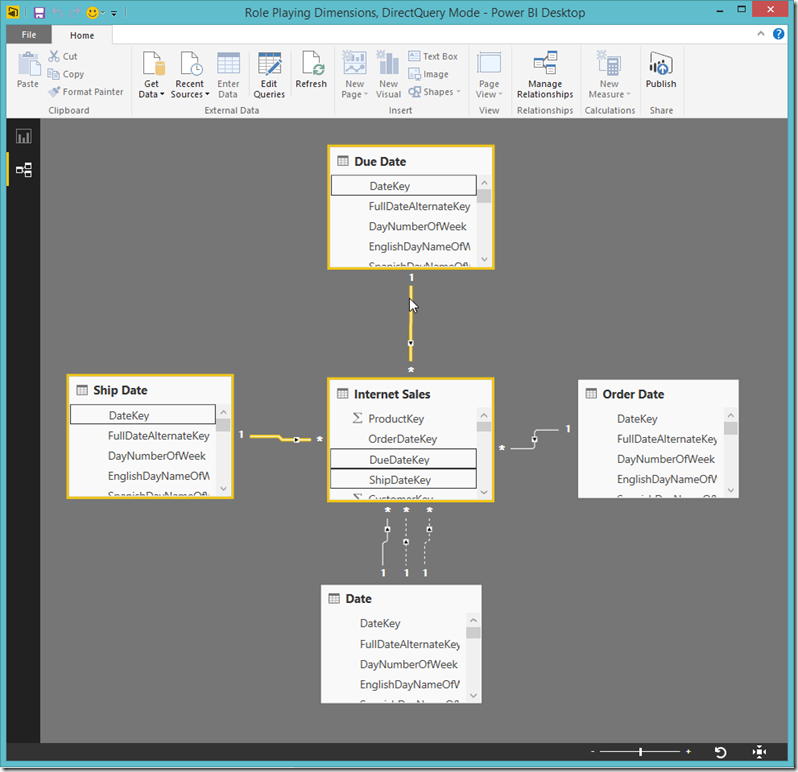The image size is (798, 772).
Task: Open Quick Access Toolbar customize dropdown
Action: point(114,13)
